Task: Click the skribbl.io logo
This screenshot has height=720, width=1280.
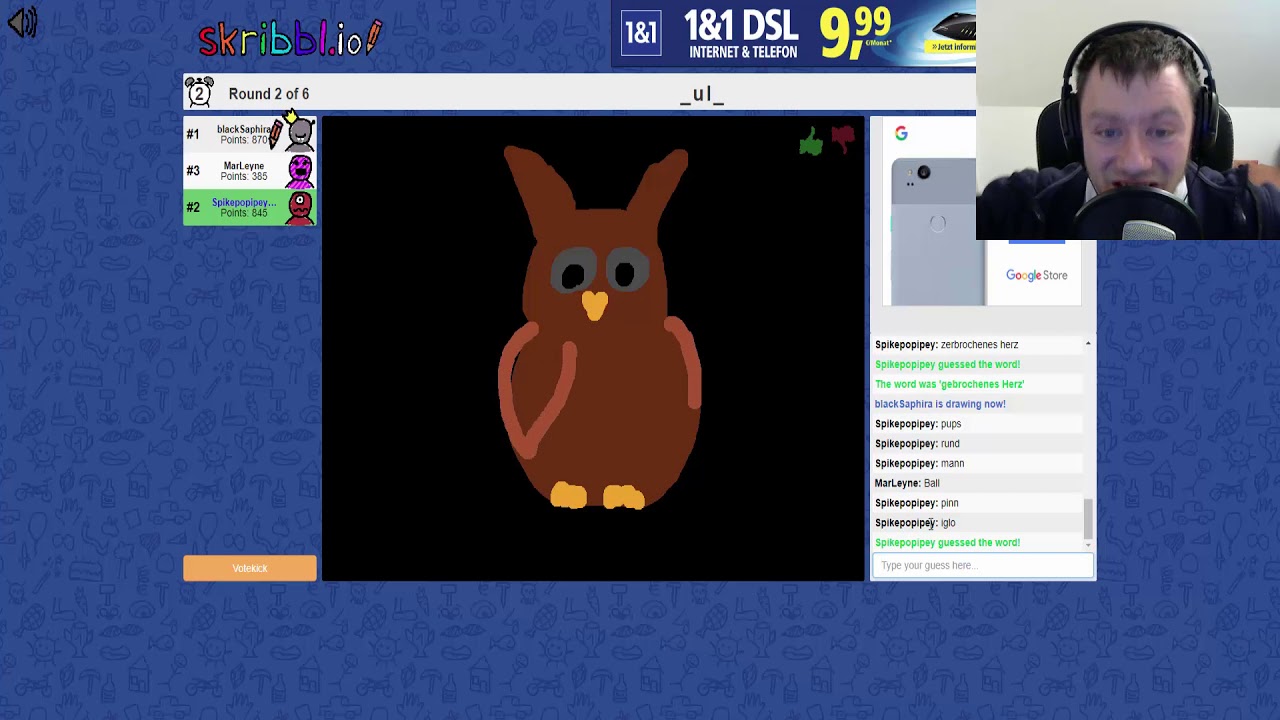Action: (x=290, y=38)
